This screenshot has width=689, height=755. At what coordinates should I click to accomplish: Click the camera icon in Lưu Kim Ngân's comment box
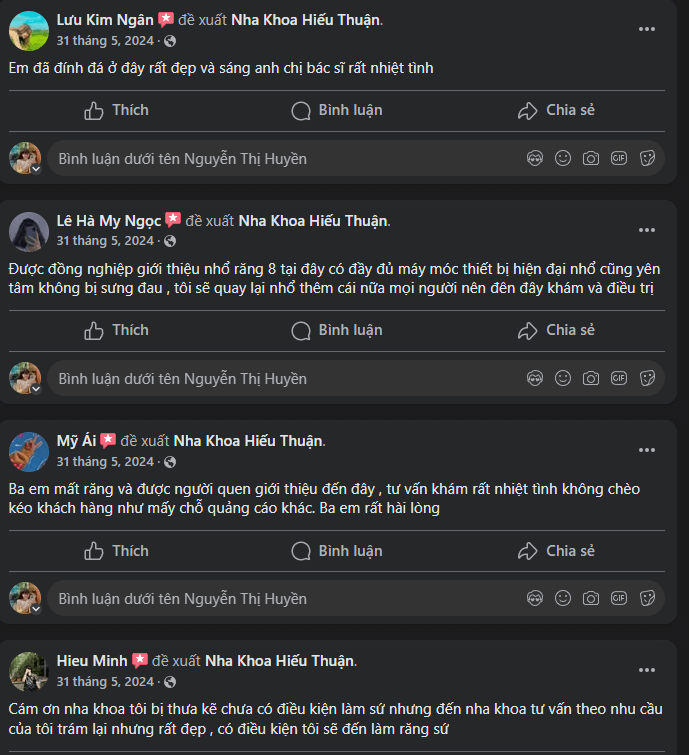click(591, 158)
